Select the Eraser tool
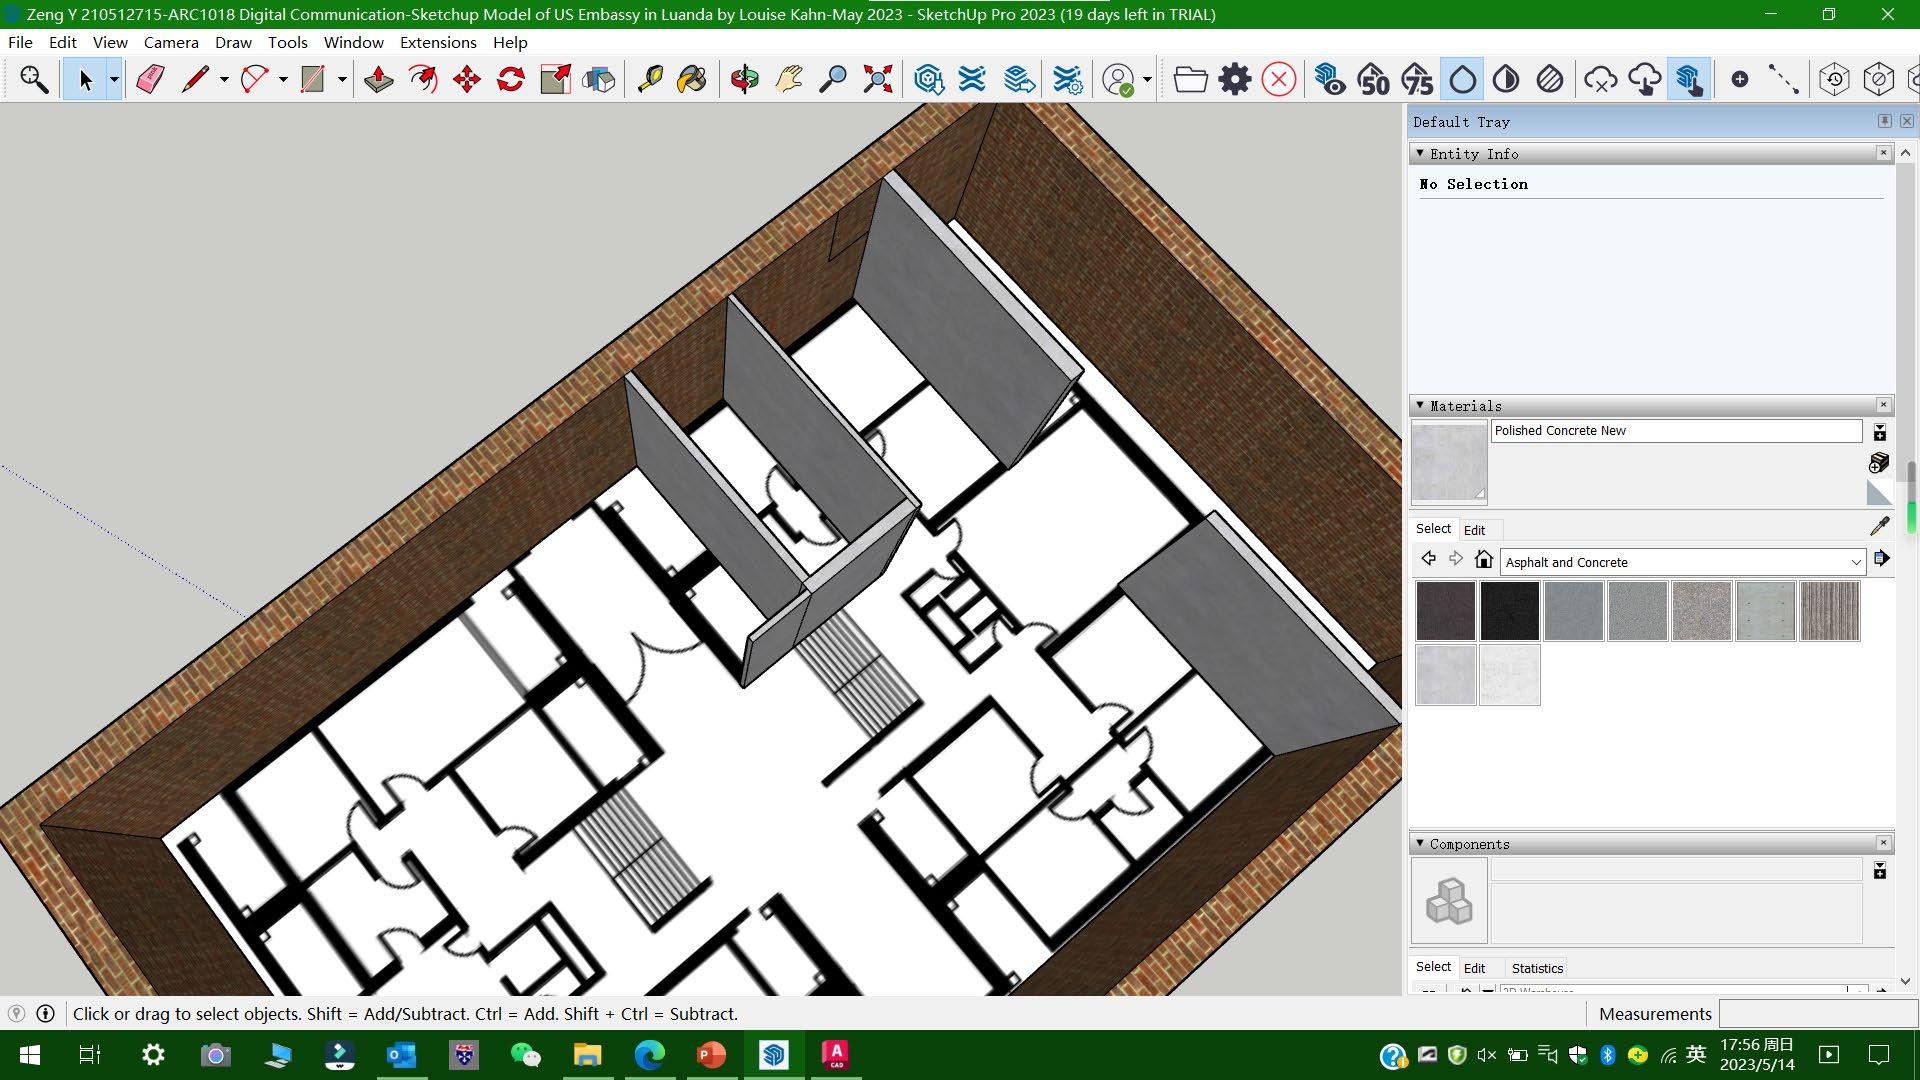The height and width of the screenshot is (1080, 1920). pyautogui.click(x=150, y=80)
